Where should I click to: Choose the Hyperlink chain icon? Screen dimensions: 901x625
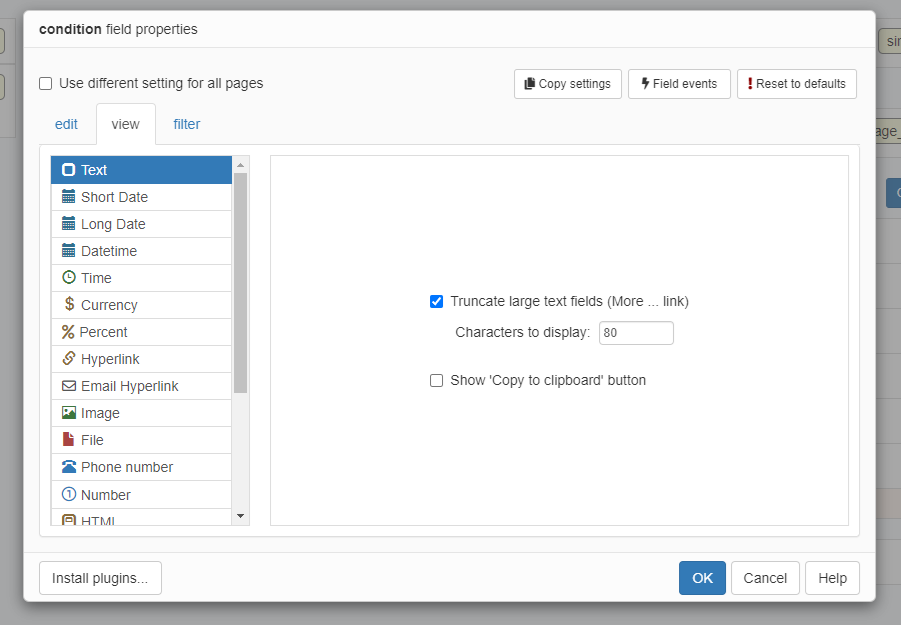pos(68,359)
